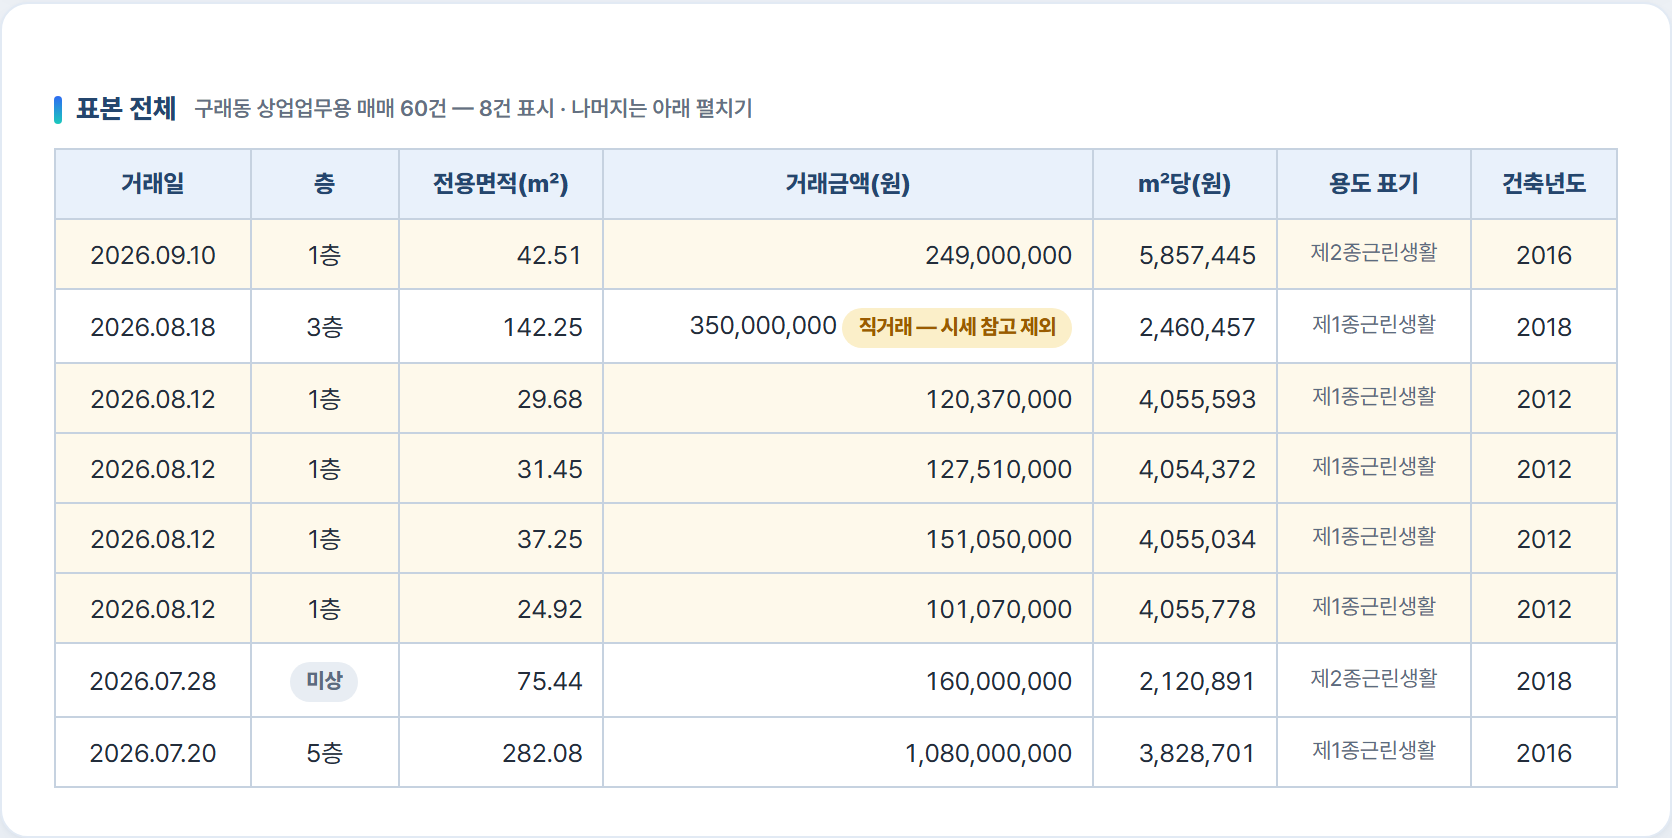Click the 층 column header
The height and width of the screenshot is (838, 1672).
coord(325,184)
